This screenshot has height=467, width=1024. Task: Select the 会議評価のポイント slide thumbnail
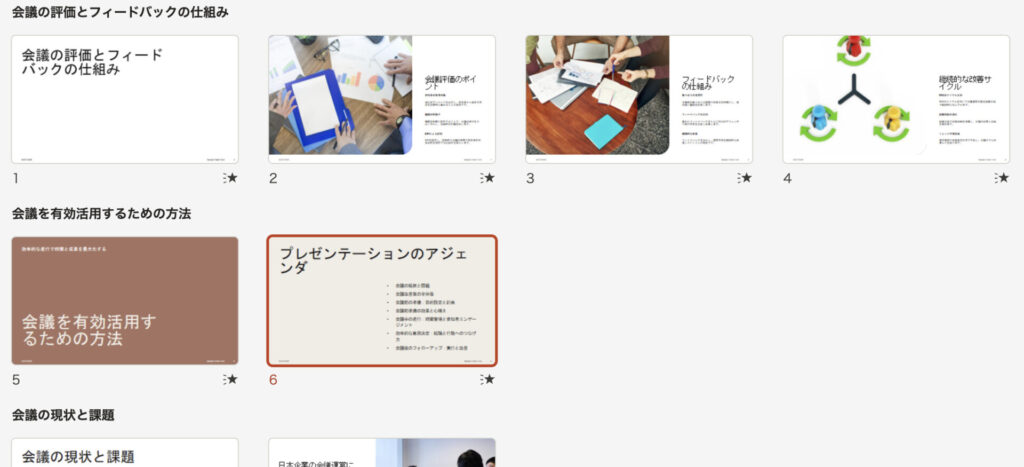(382, 99)
